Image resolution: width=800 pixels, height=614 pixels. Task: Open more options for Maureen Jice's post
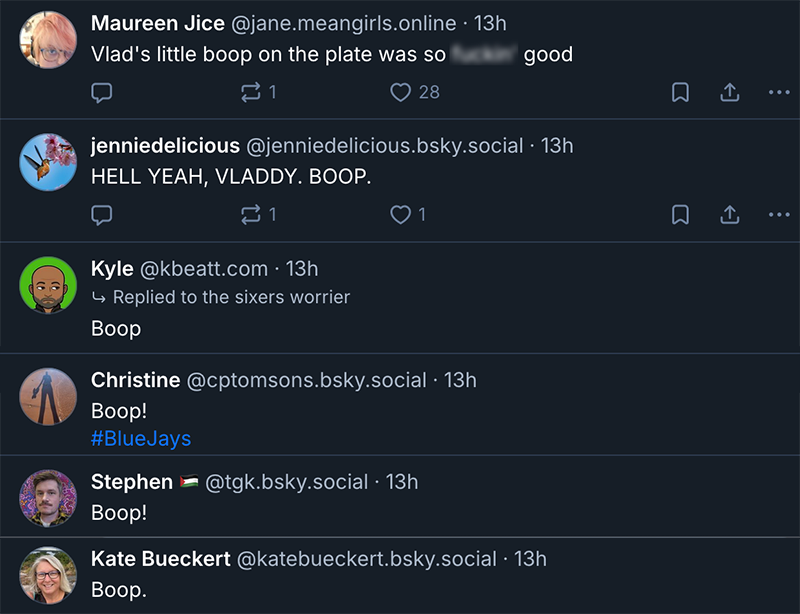coord(779,93)
